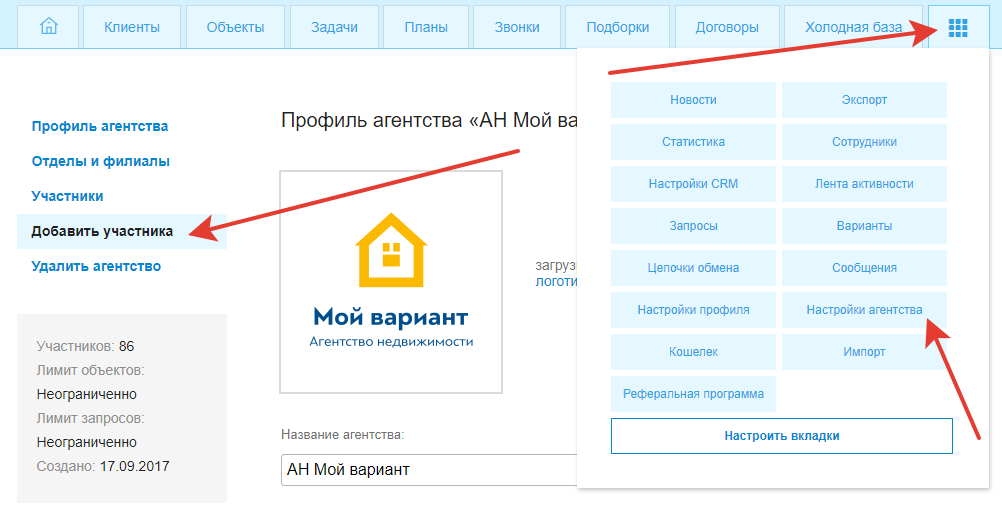Open Участники in the sidebar
Screen dimensions: 1002x513
point(67,196)
